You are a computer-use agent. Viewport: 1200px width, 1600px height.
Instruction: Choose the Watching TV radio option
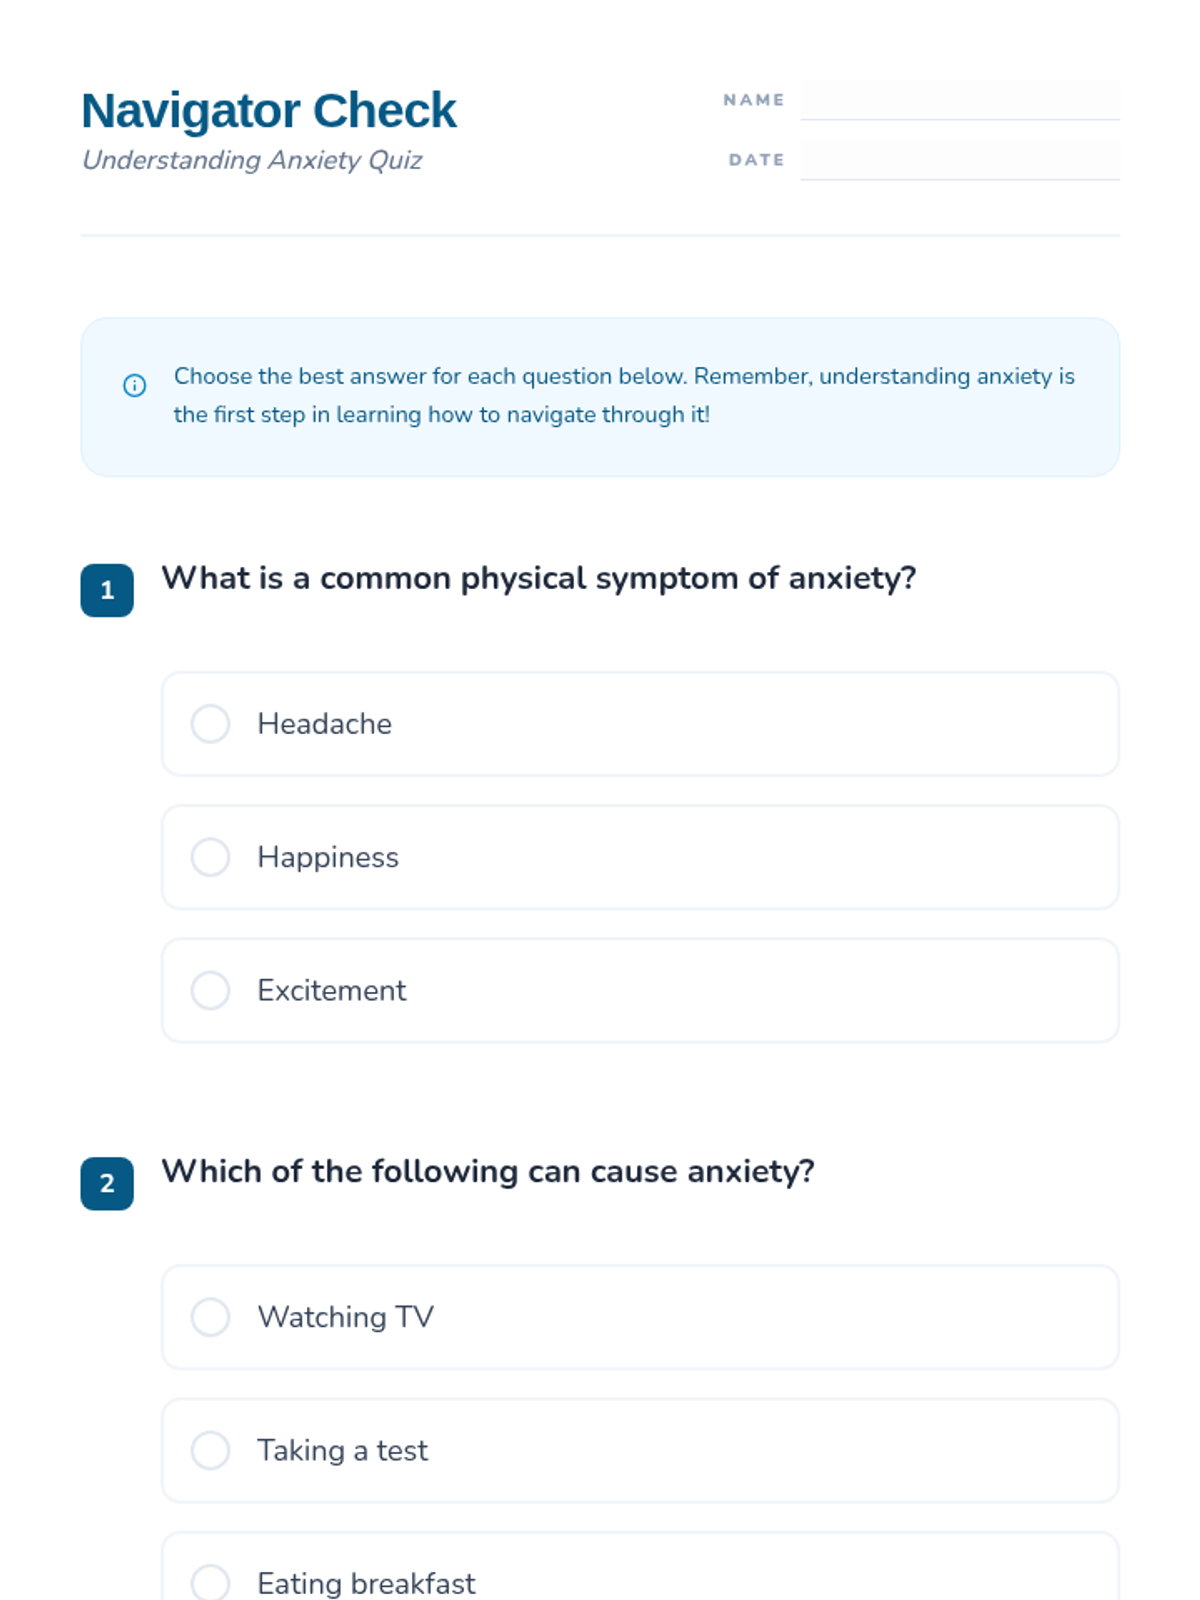tap(210, 1317)
